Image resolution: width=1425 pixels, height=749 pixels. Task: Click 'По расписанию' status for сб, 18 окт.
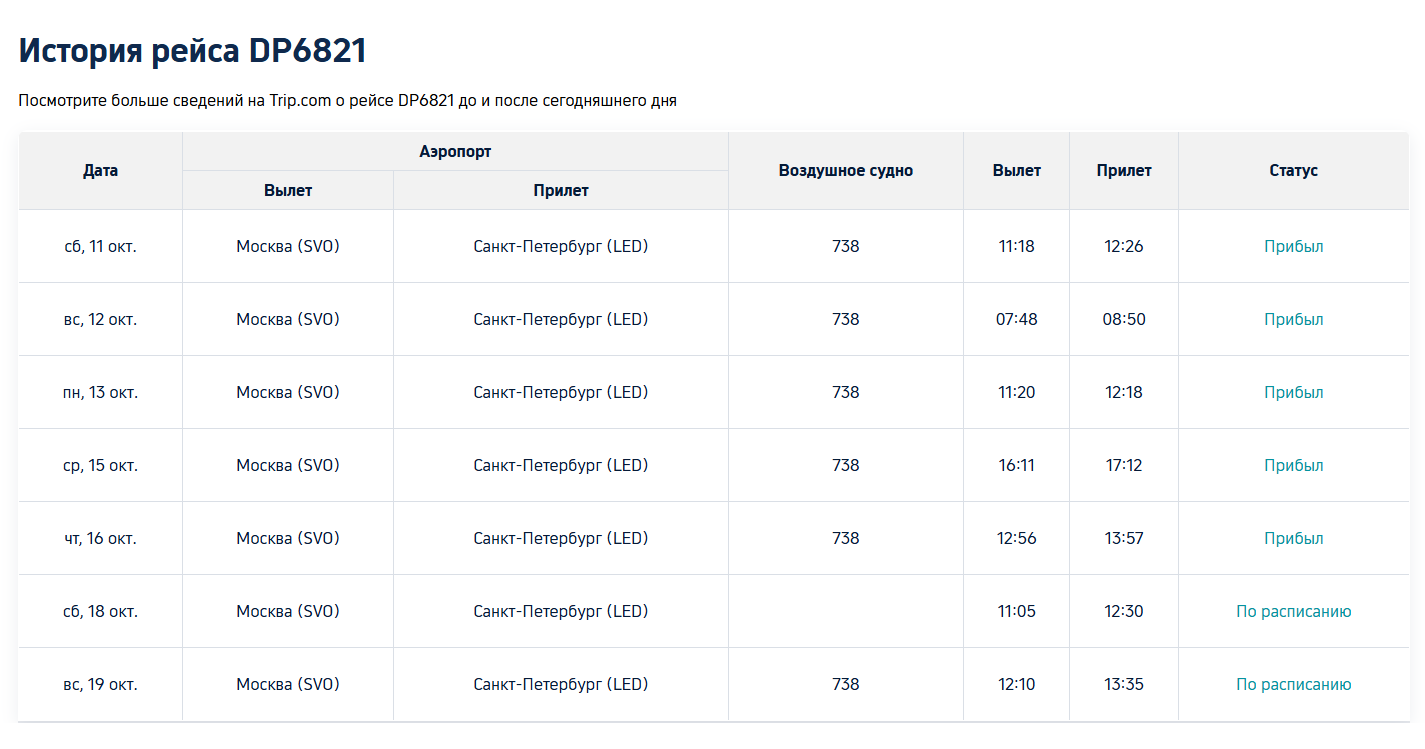click(1293, 611)
